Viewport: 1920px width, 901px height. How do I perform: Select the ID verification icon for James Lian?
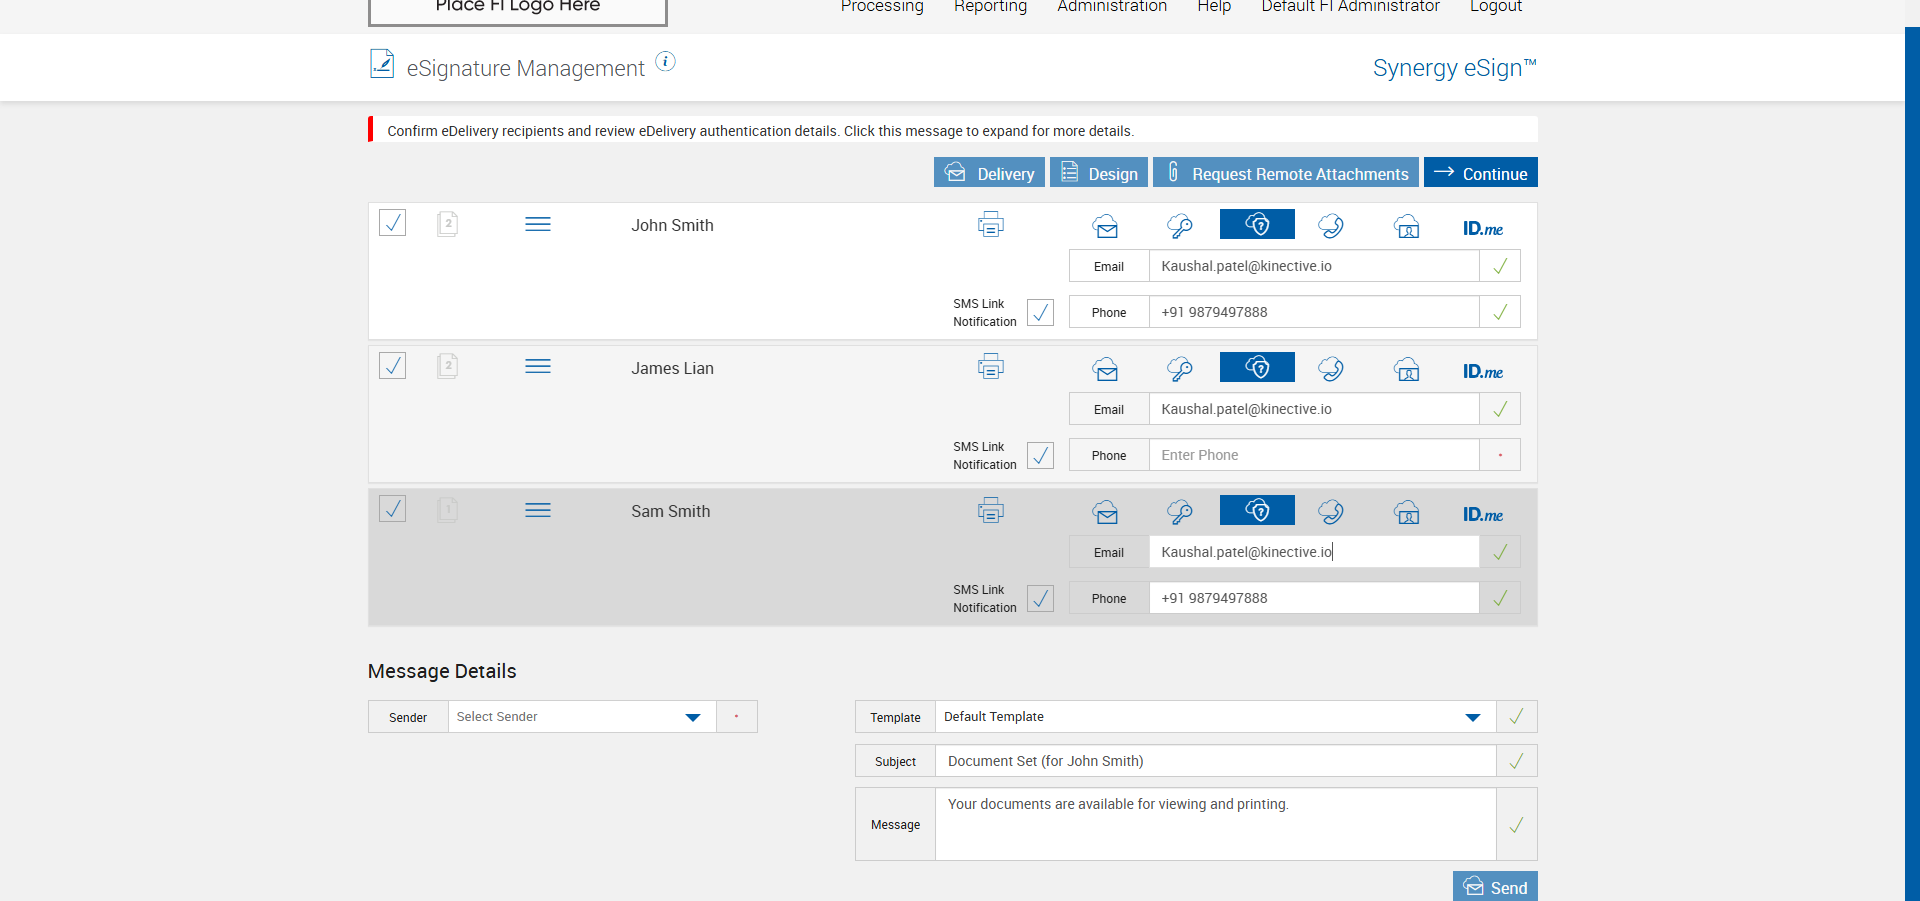pyautogui.click(x=1407, y=369)
